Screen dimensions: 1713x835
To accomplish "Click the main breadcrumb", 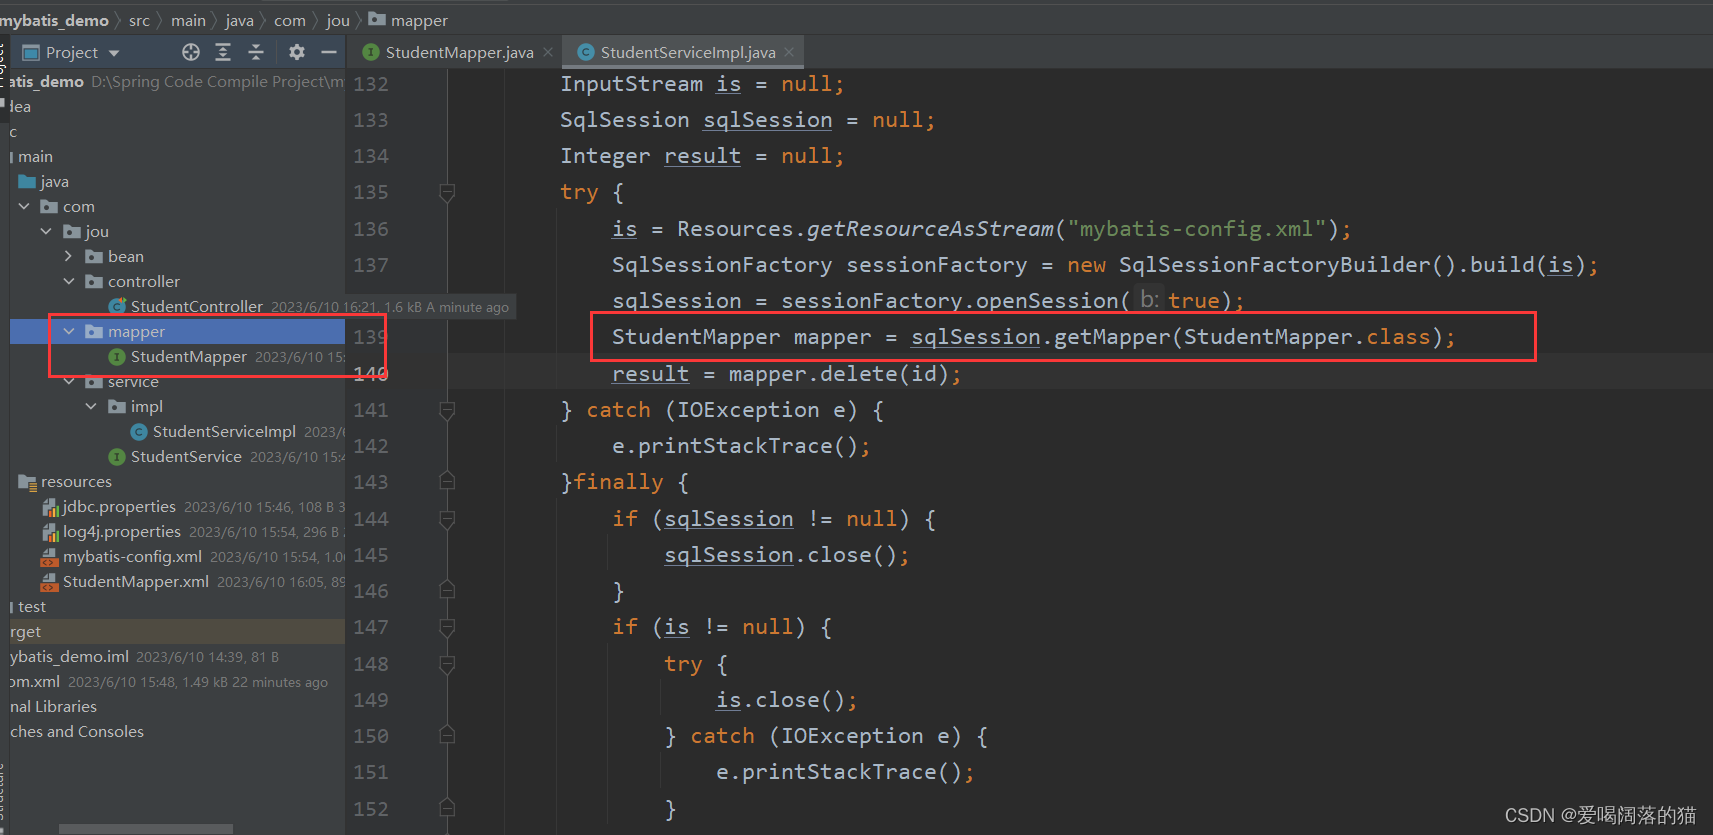I will click(188, 20).
